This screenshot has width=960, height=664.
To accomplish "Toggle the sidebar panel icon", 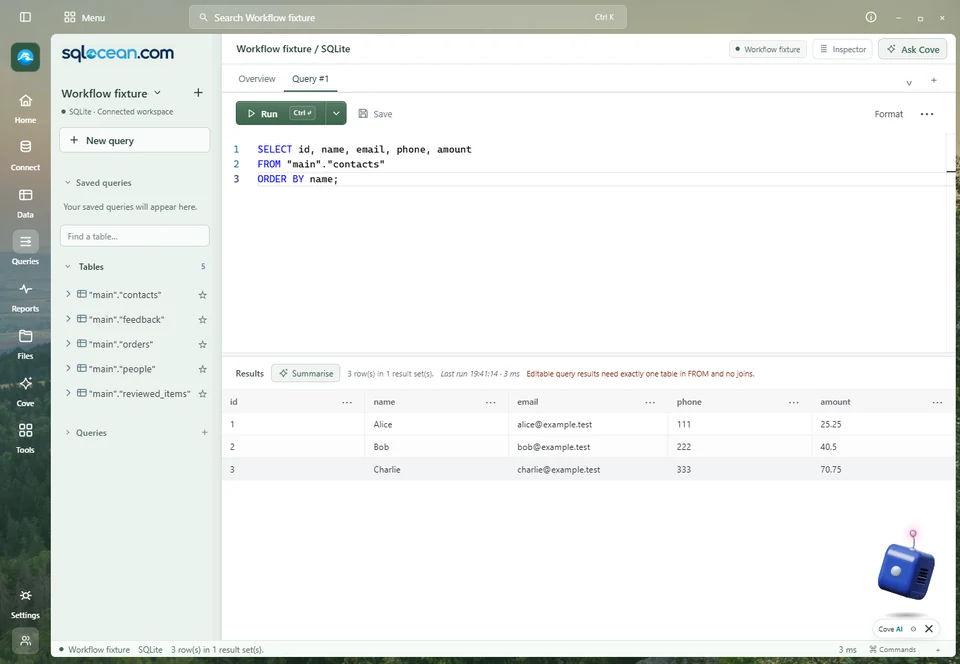I will pos(25,17).
